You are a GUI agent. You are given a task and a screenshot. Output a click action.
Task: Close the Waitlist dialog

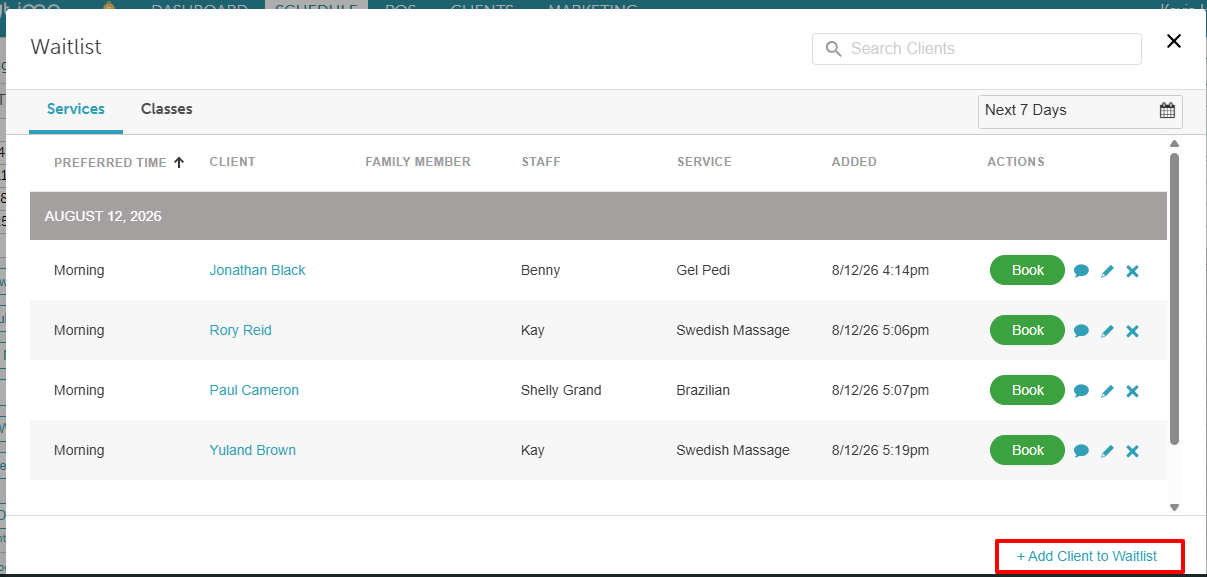[1174, 41]
